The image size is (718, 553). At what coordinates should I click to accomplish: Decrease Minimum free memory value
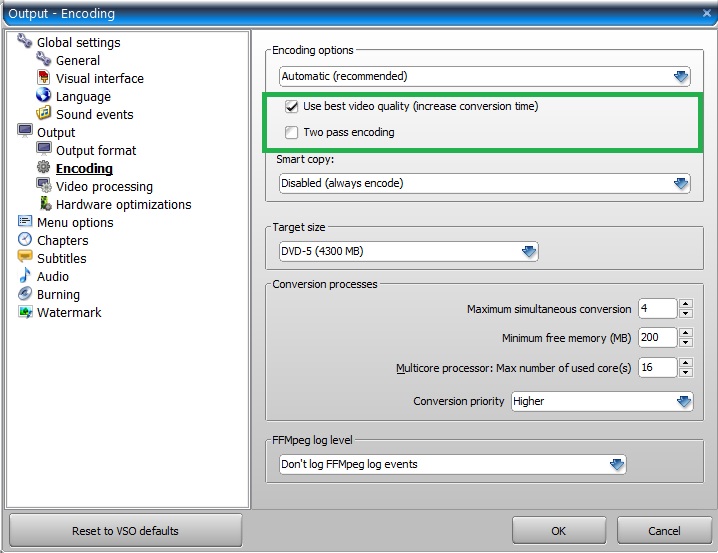685,342
